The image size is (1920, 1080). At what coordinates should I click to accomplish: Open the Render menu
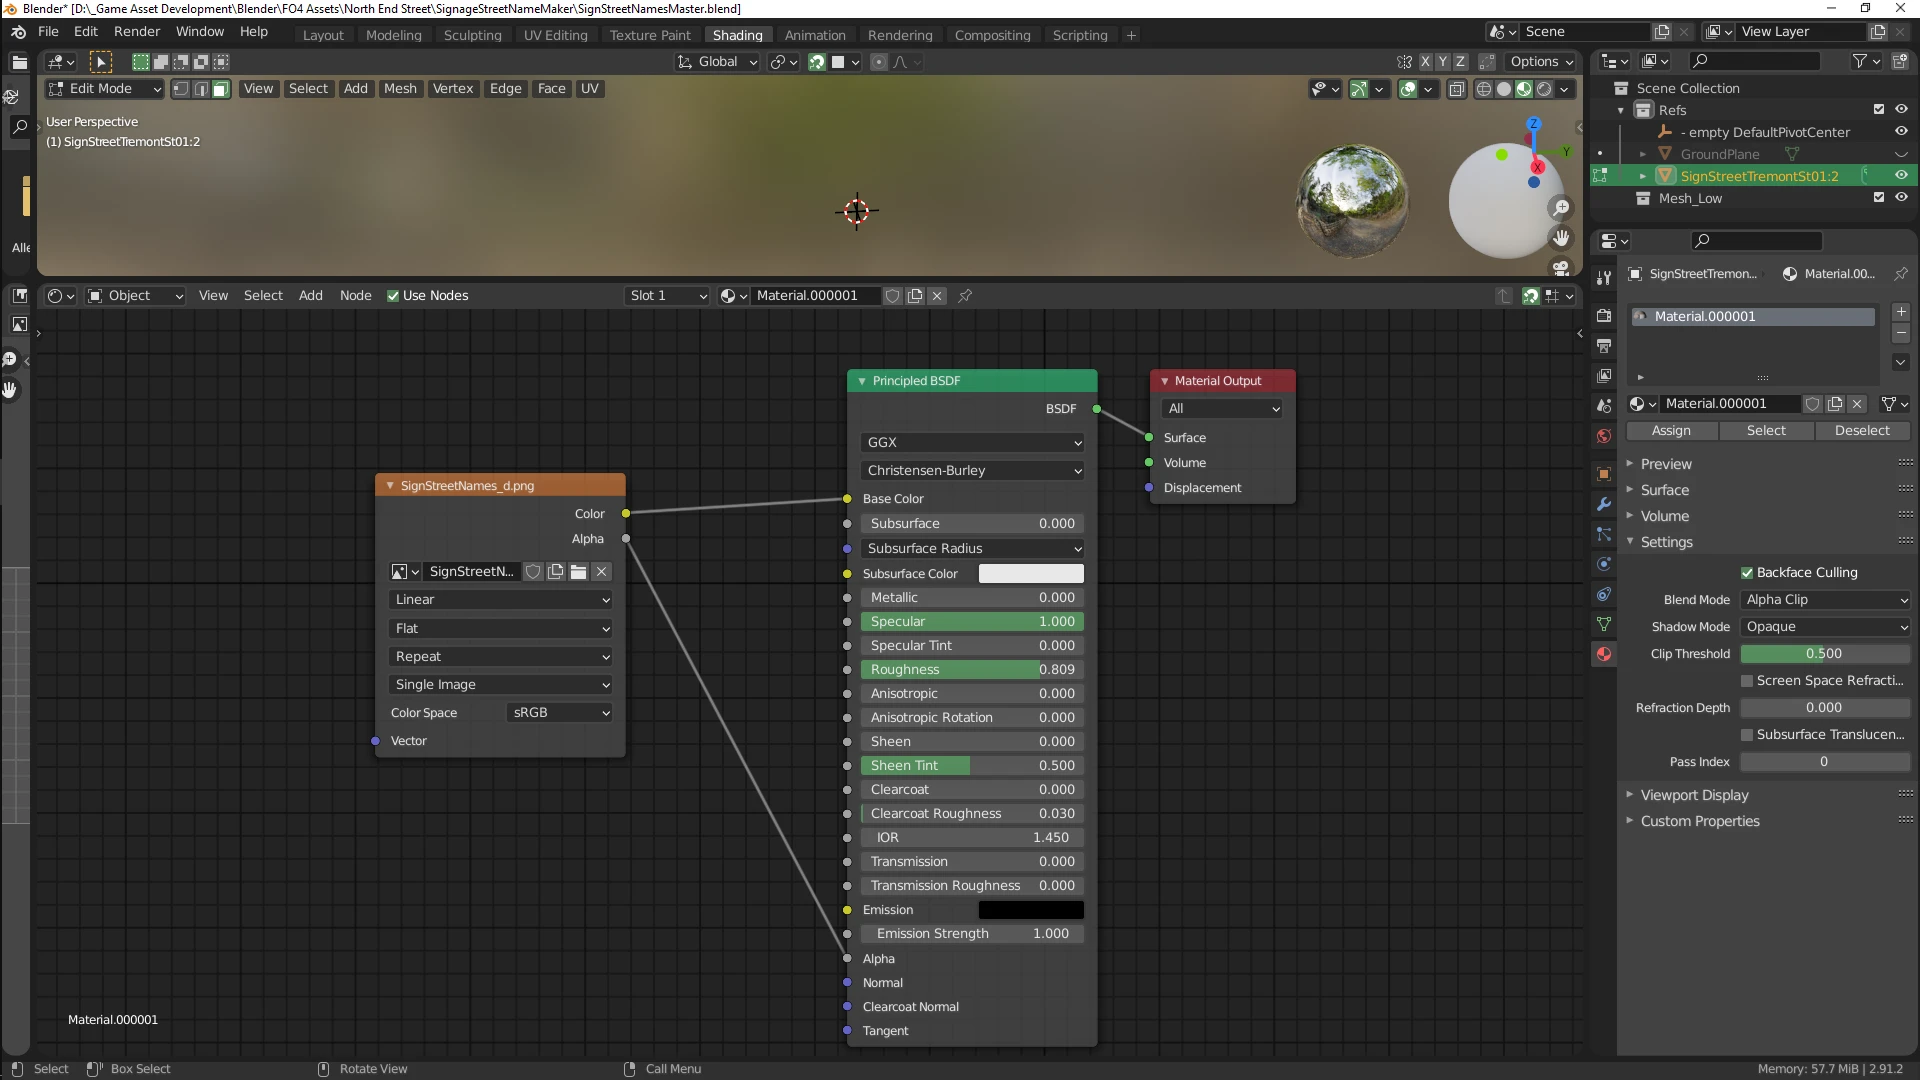(x=137, y=31)
